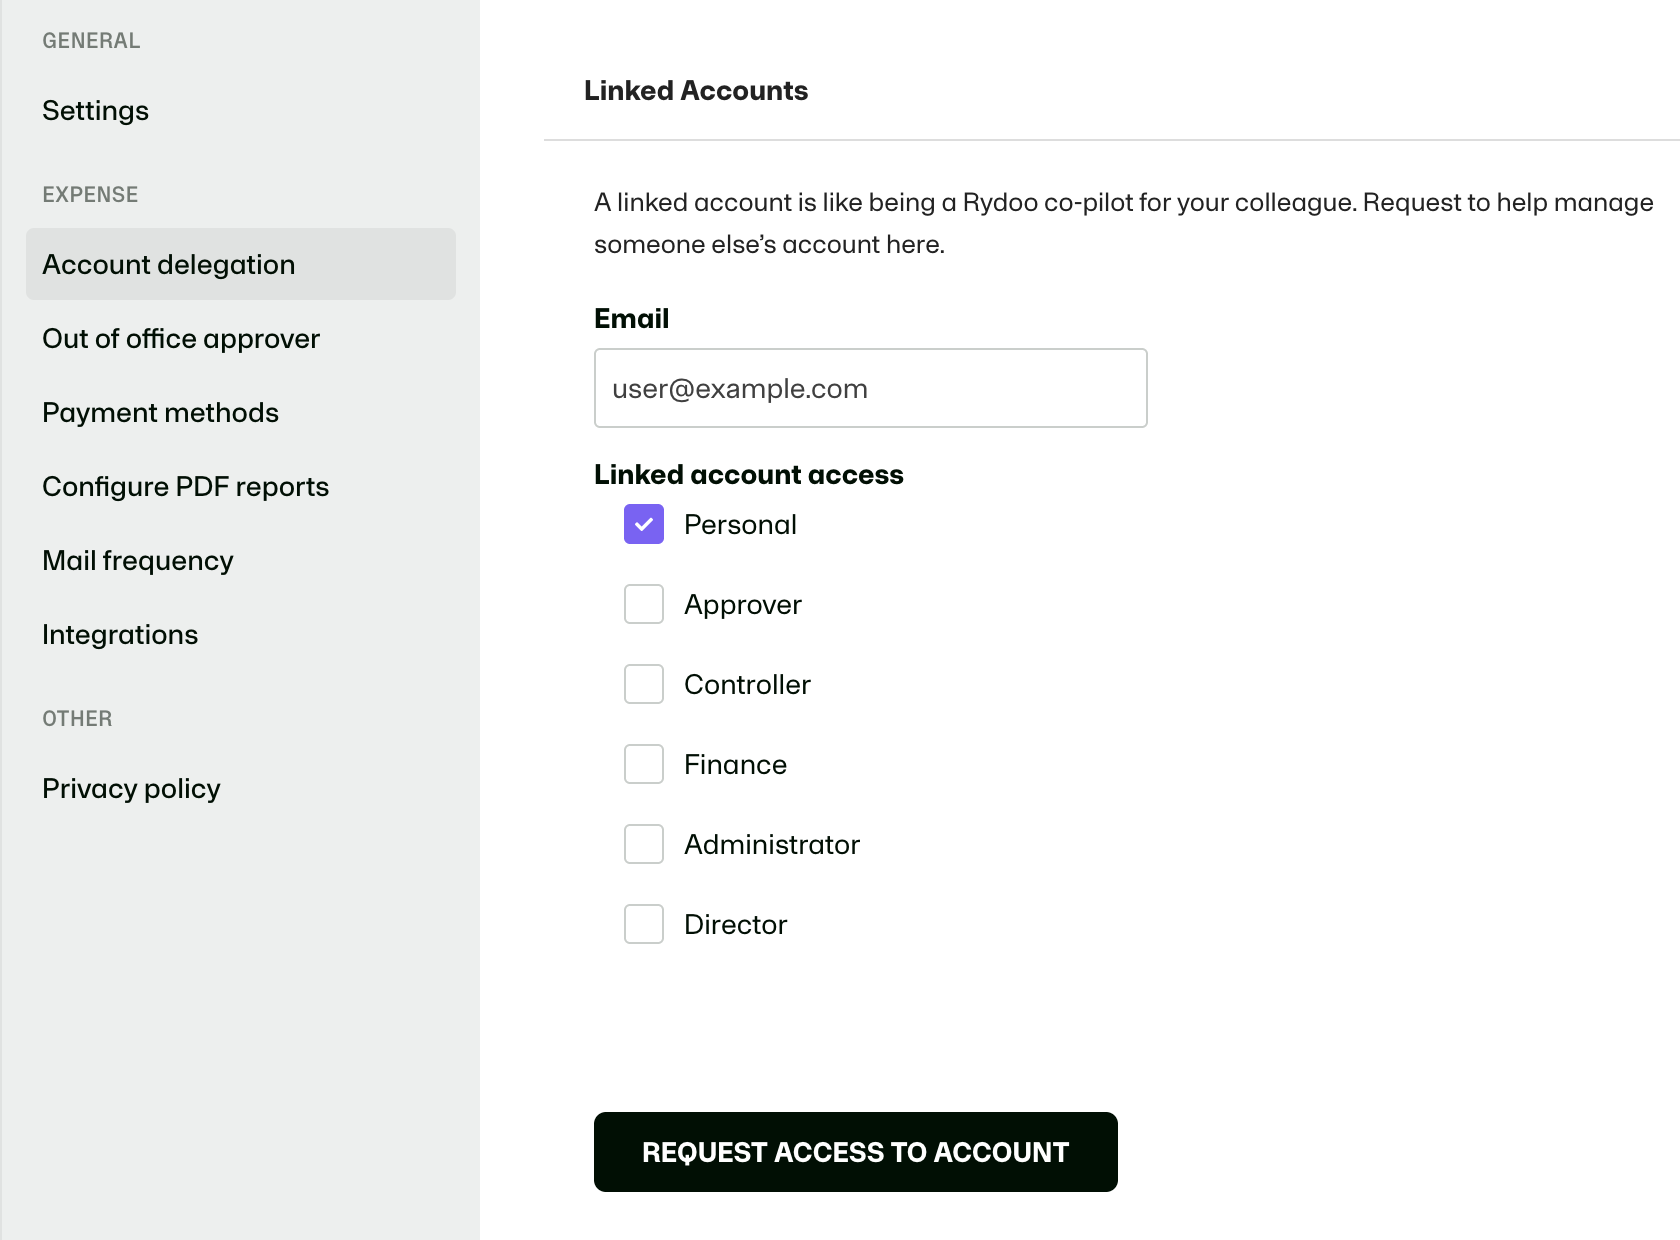
Task: Focus the Email input field
Action: pyautogui.click(x=871, y=388)
